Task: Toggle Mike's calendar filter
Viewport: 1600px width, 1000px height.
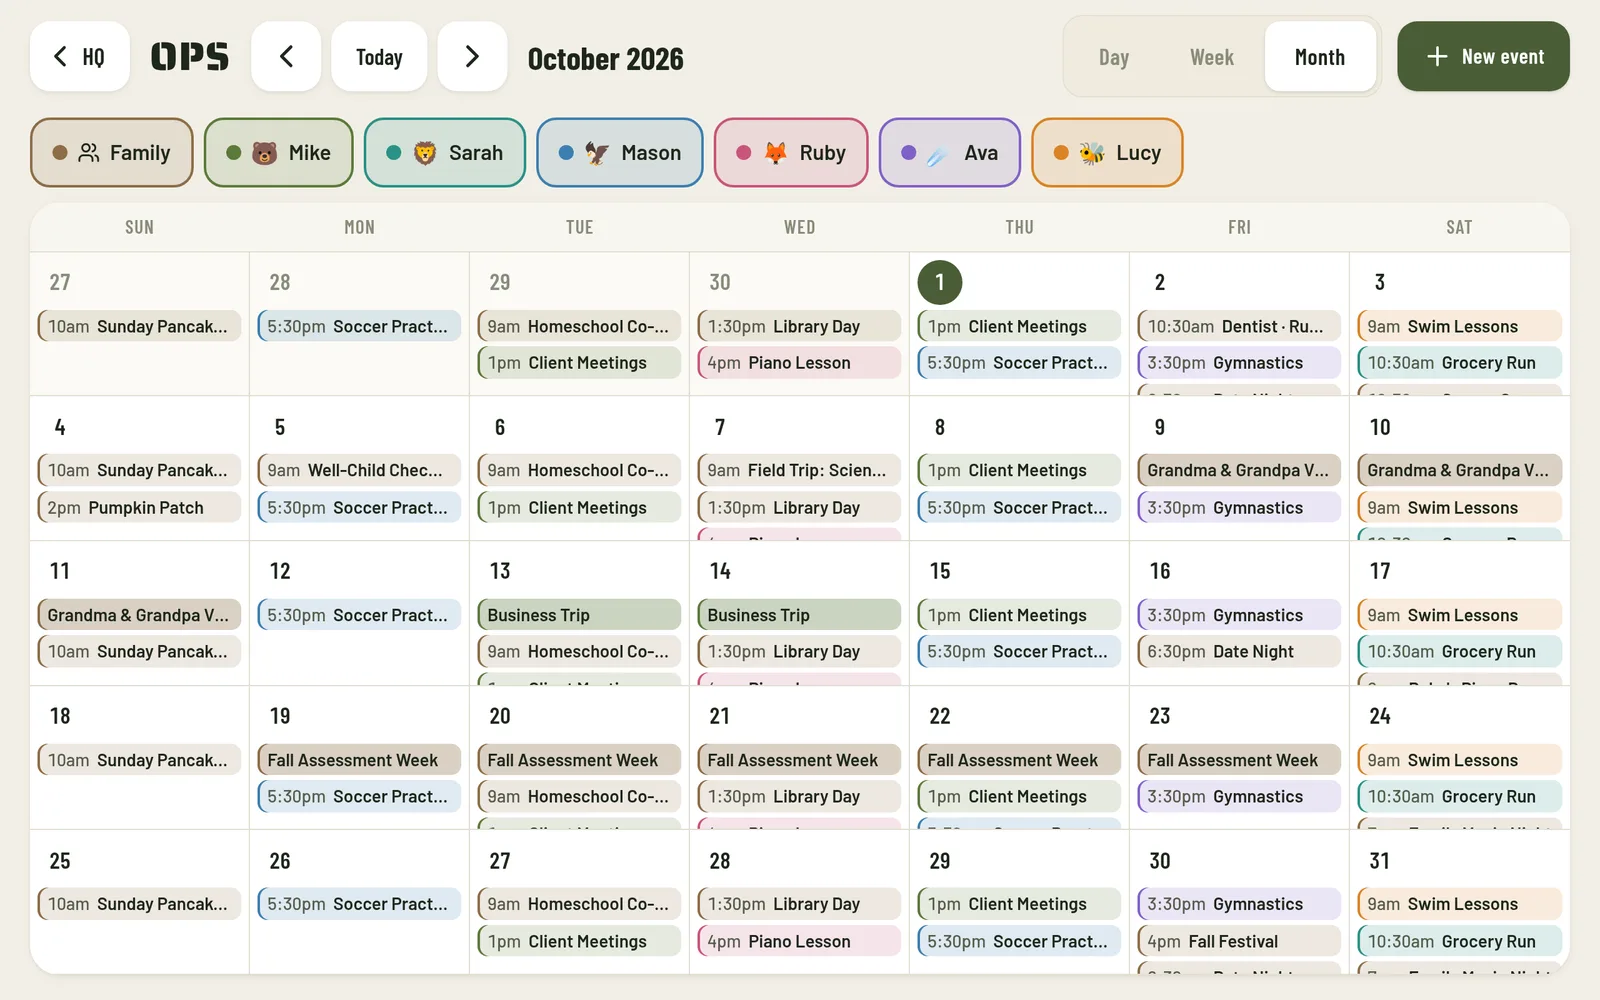Action: [279, 153]
